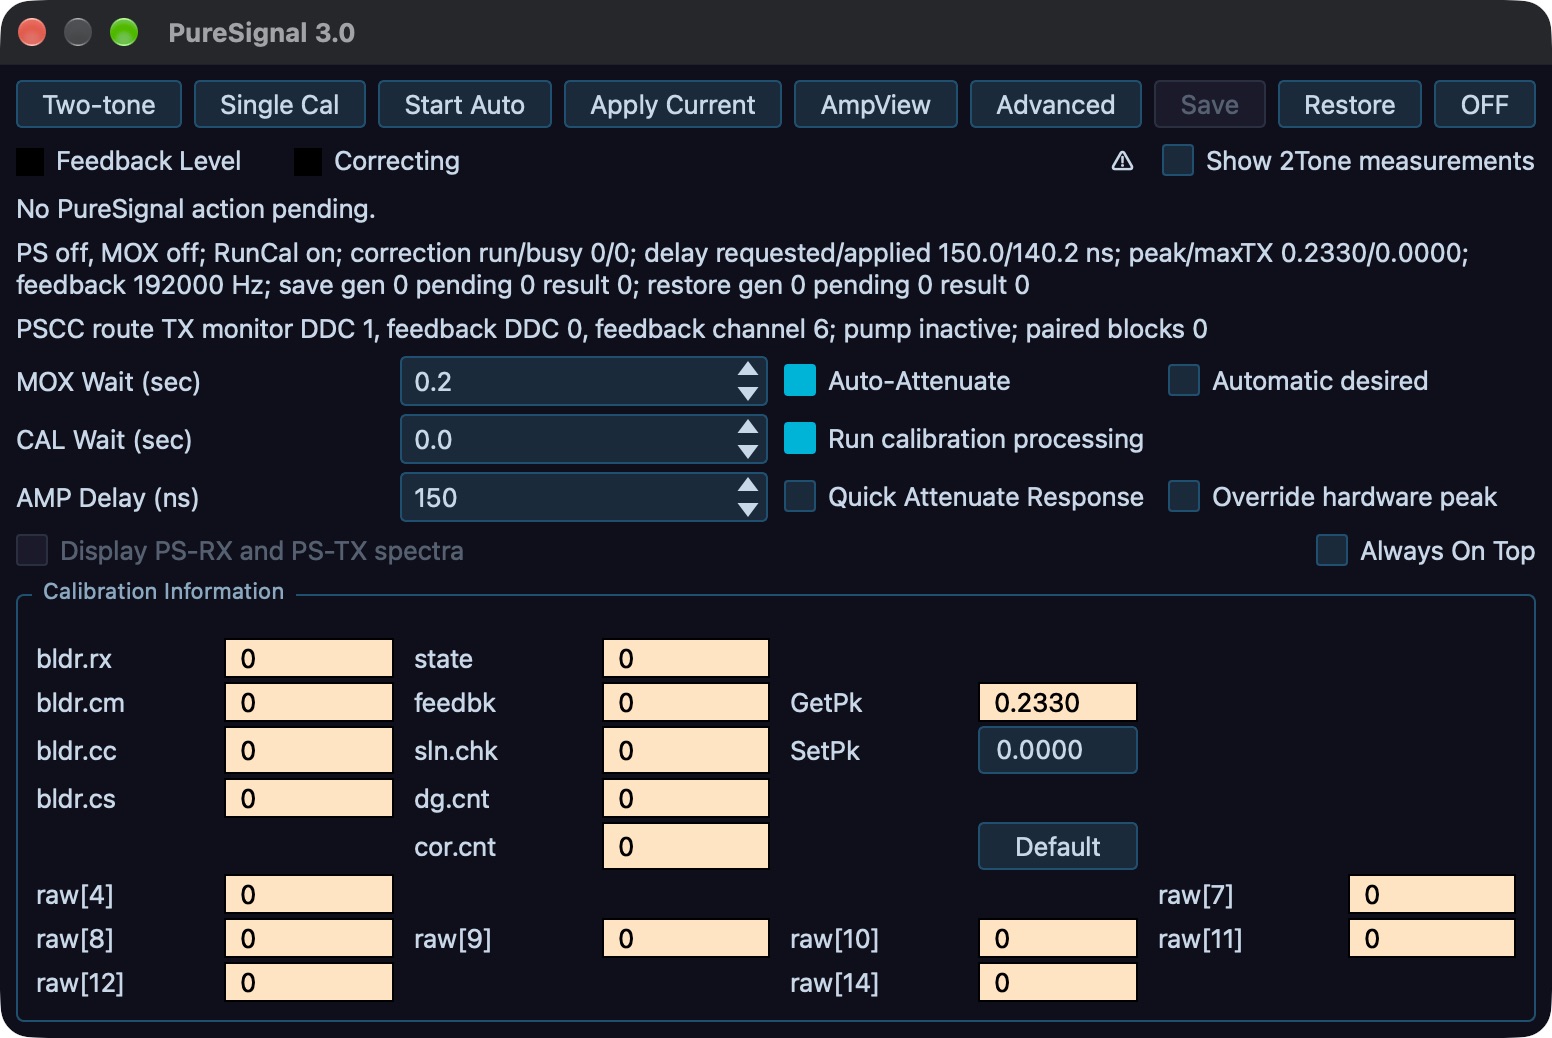The width and height of the screenshot is (1552, 1038).
Task: Click the Feedback Level black indicator
Action: click(30, 161)
